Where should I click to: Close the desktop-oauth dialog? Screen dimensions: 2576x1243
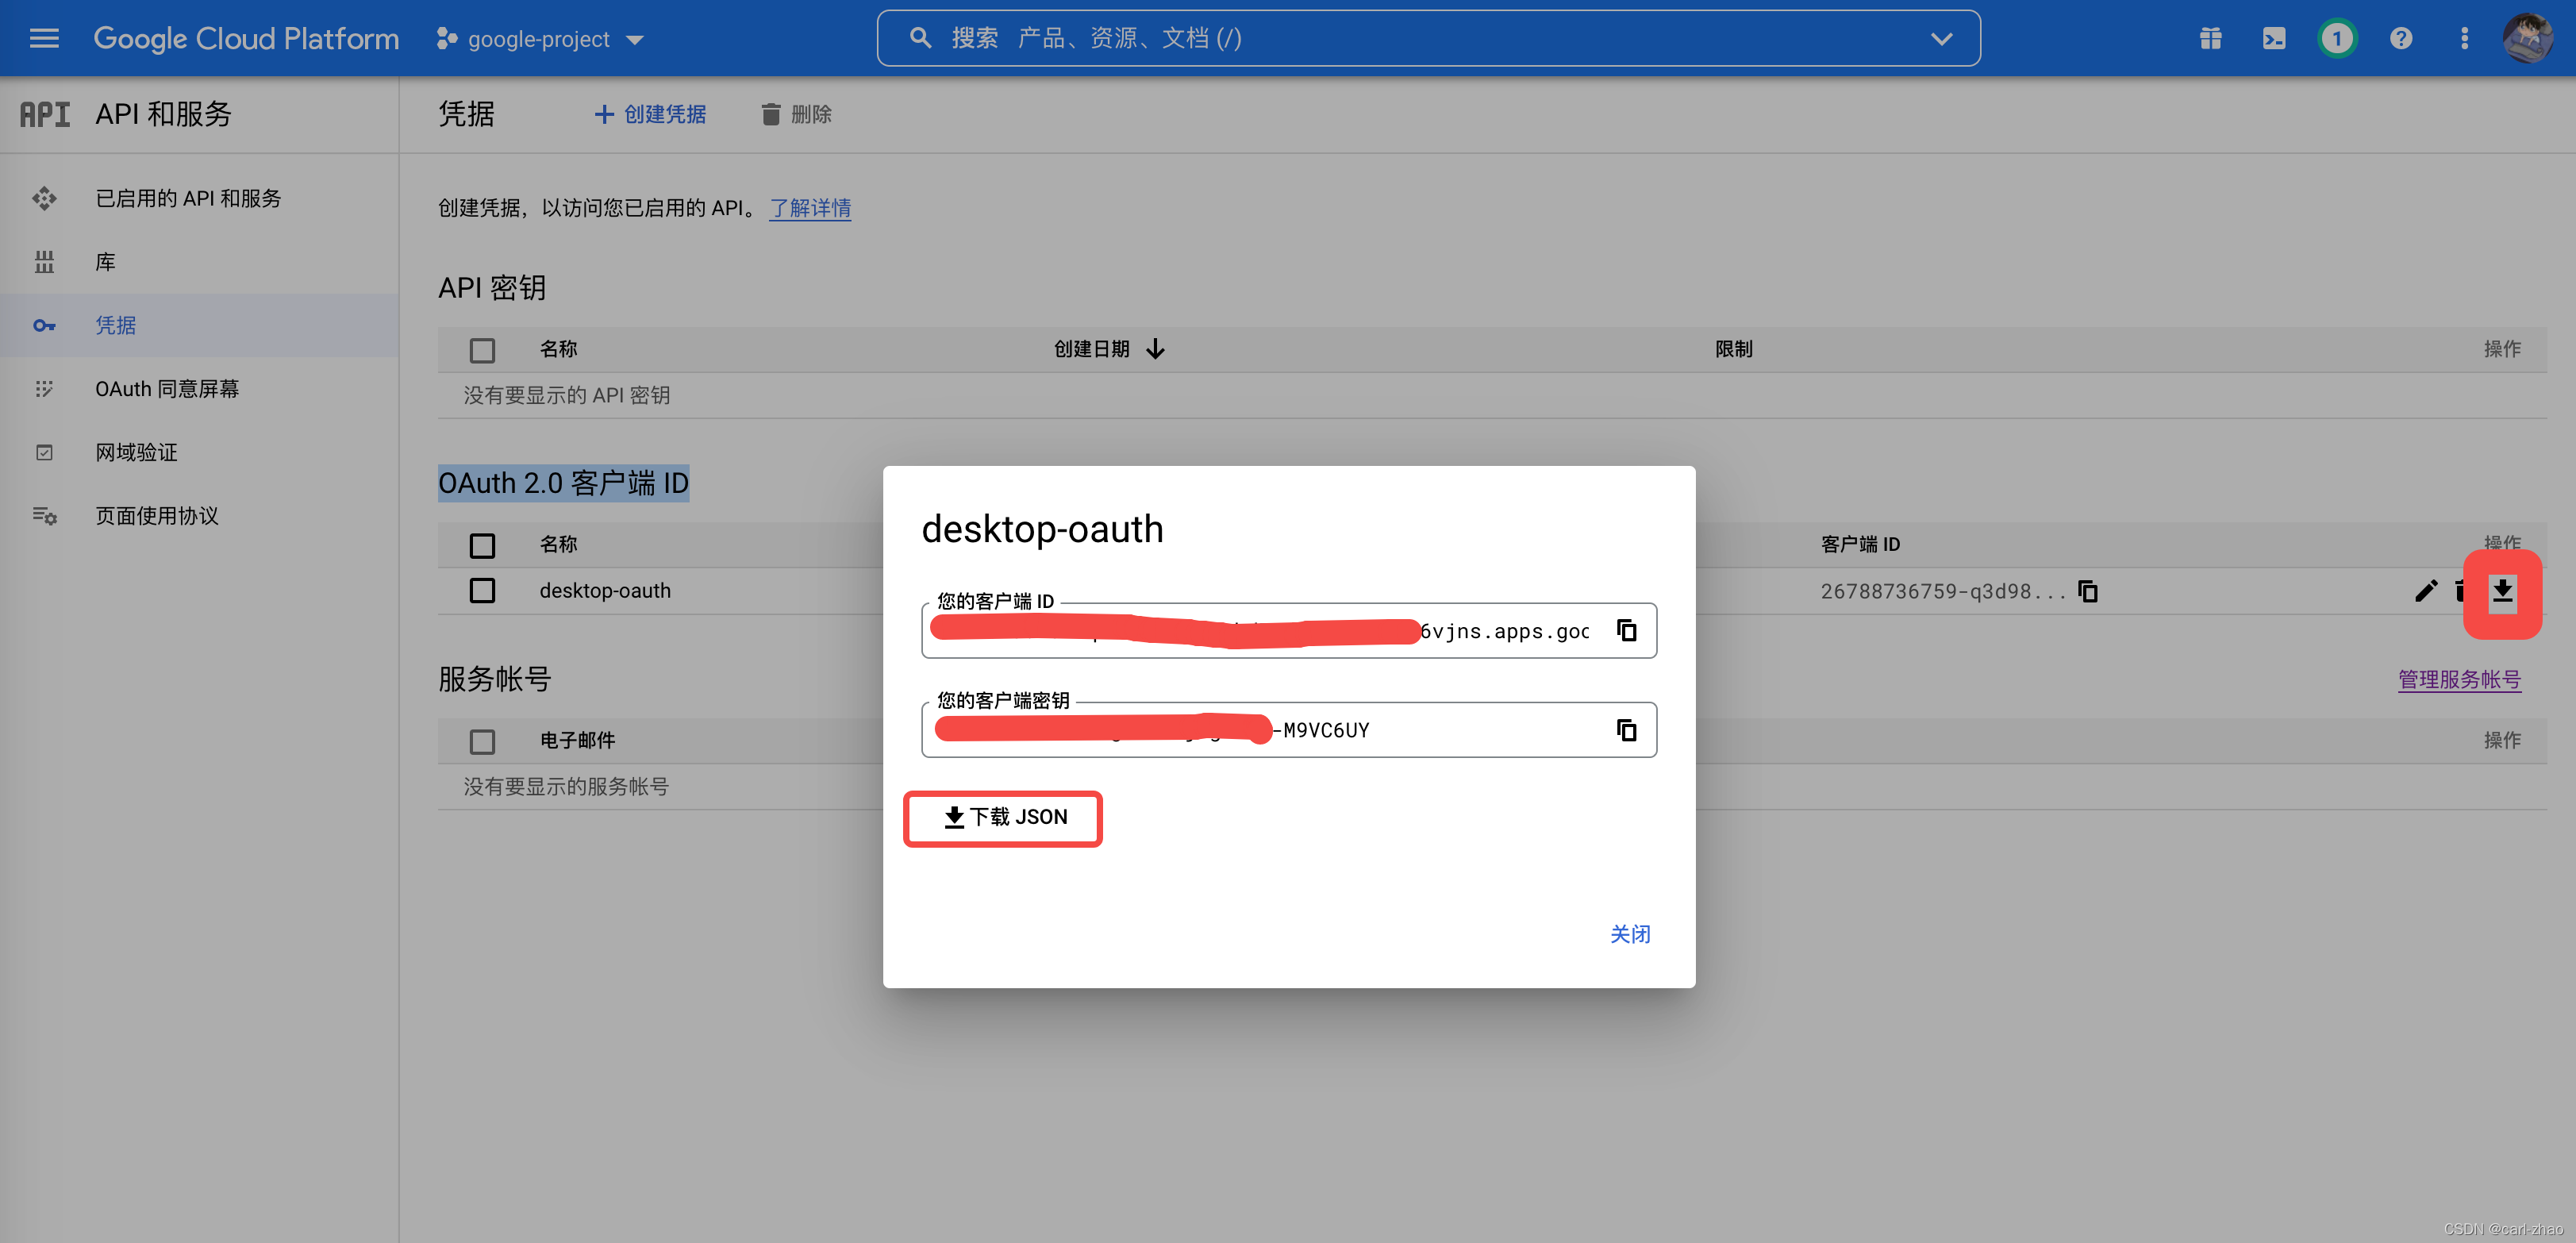point(1629,933)
